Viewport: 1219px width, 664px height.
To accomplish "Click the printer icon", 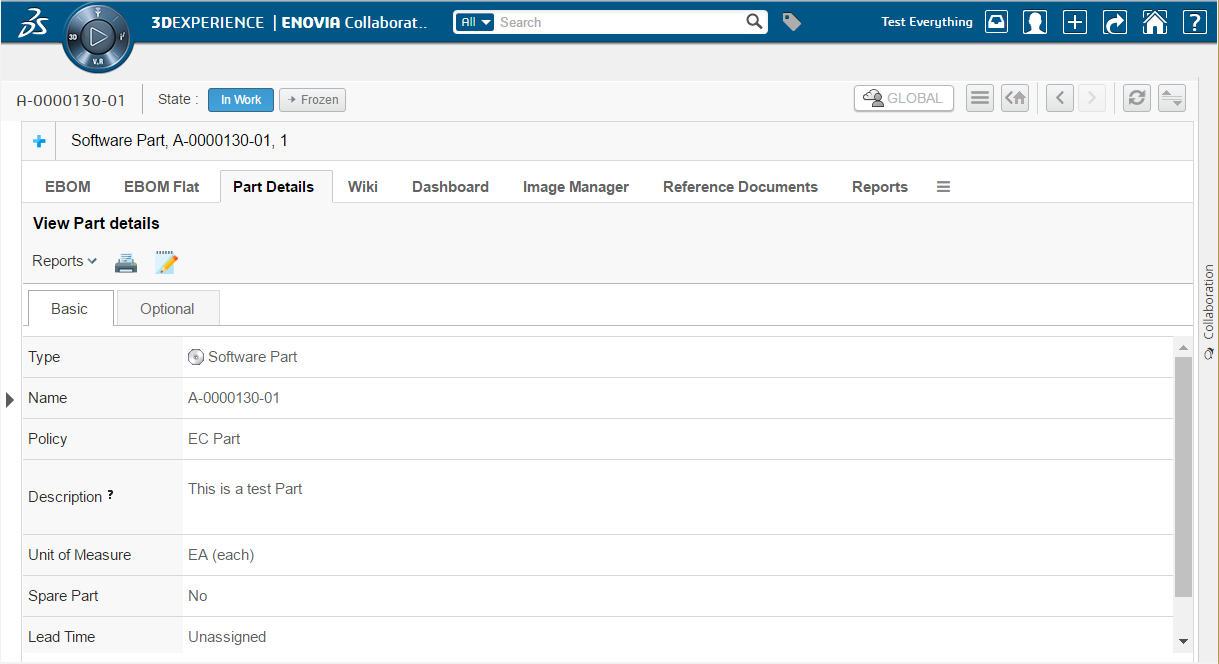I will point(125,263).
